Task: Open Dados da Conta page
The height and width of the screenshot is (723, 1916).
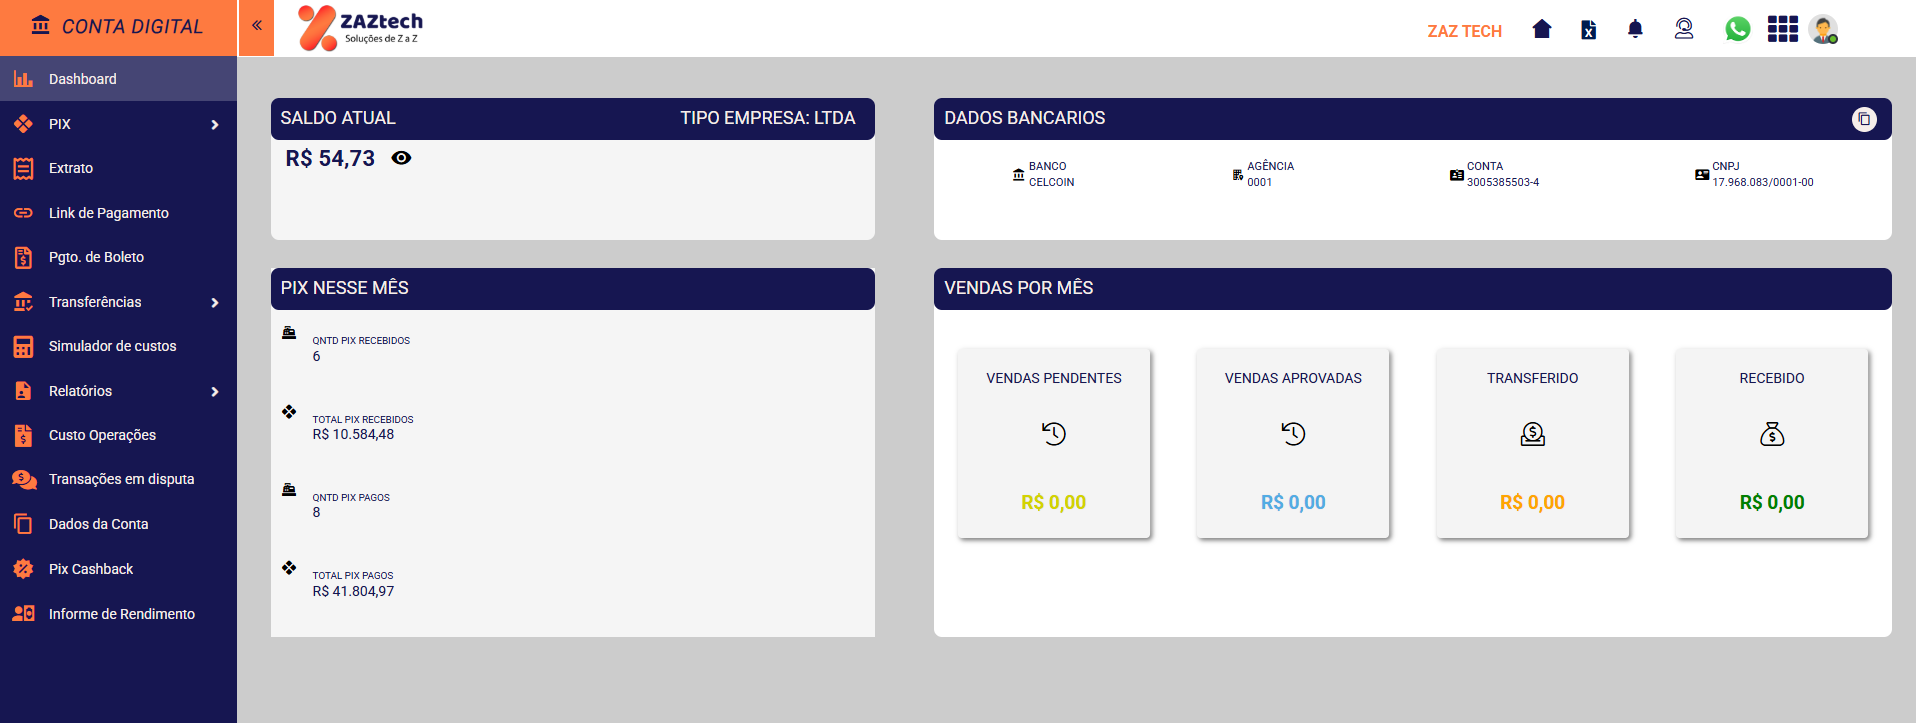Action: [118, 524]
